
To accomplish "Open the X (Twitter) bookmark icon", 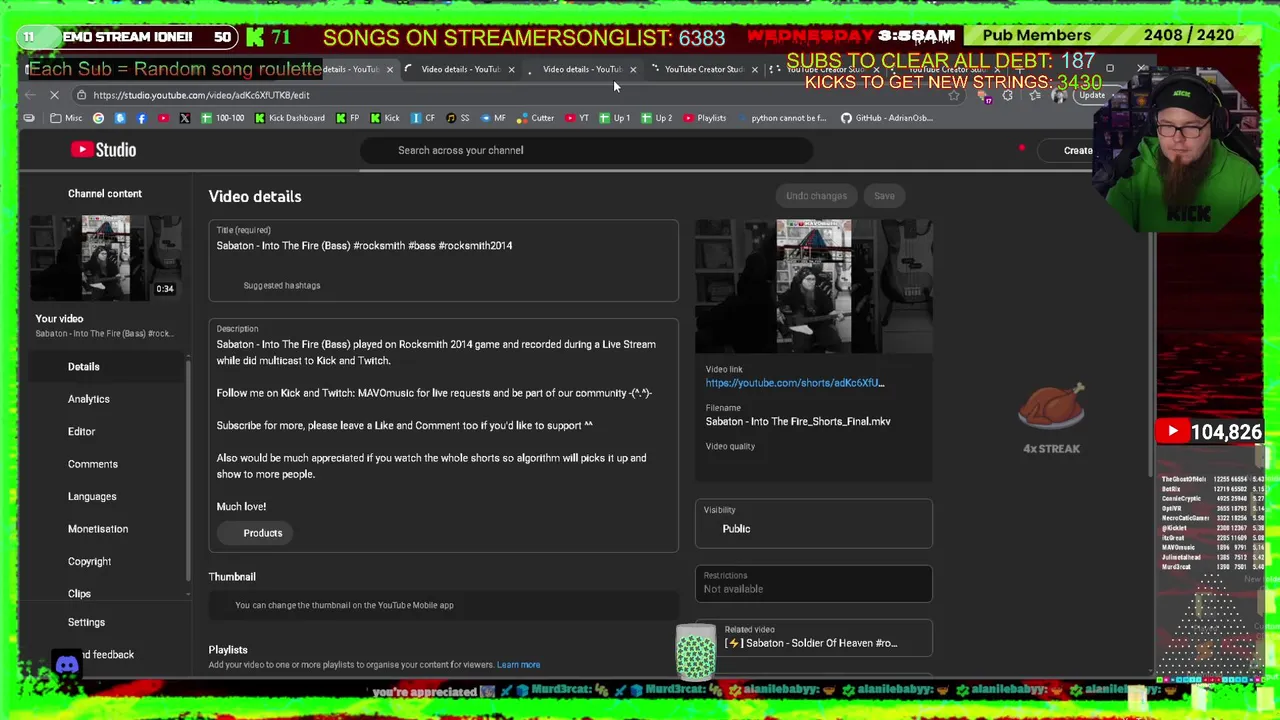I will (x=184, y=118).
